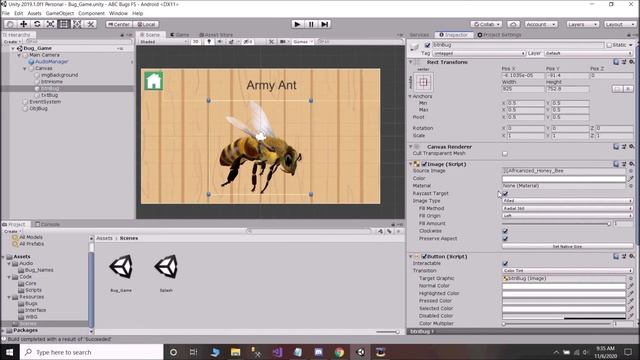Adjust the Fill Amount slider
The image size is (640, 360).
click(556, 223)
